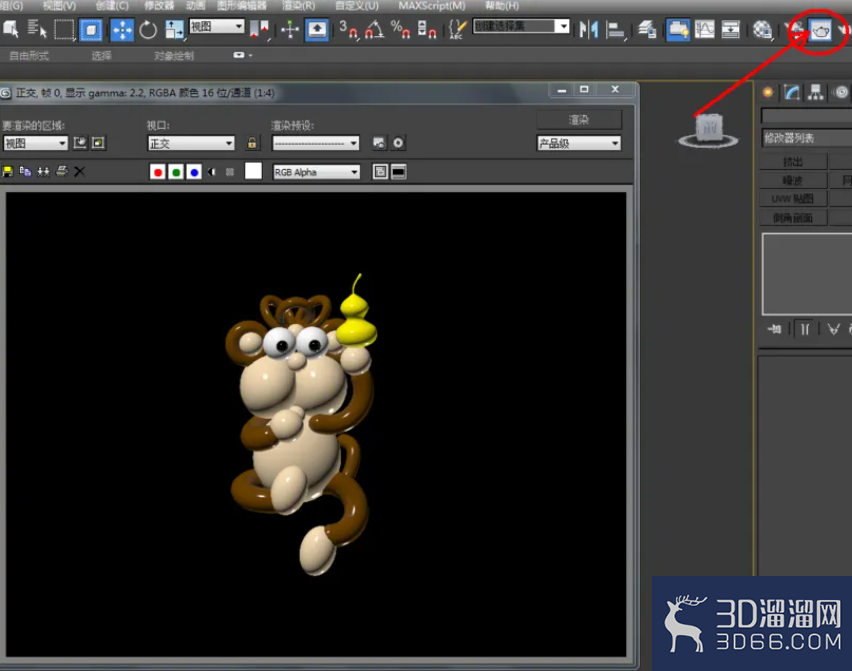
Task: Click the UVW 贴图 modifier button
Action: (793, 199)
